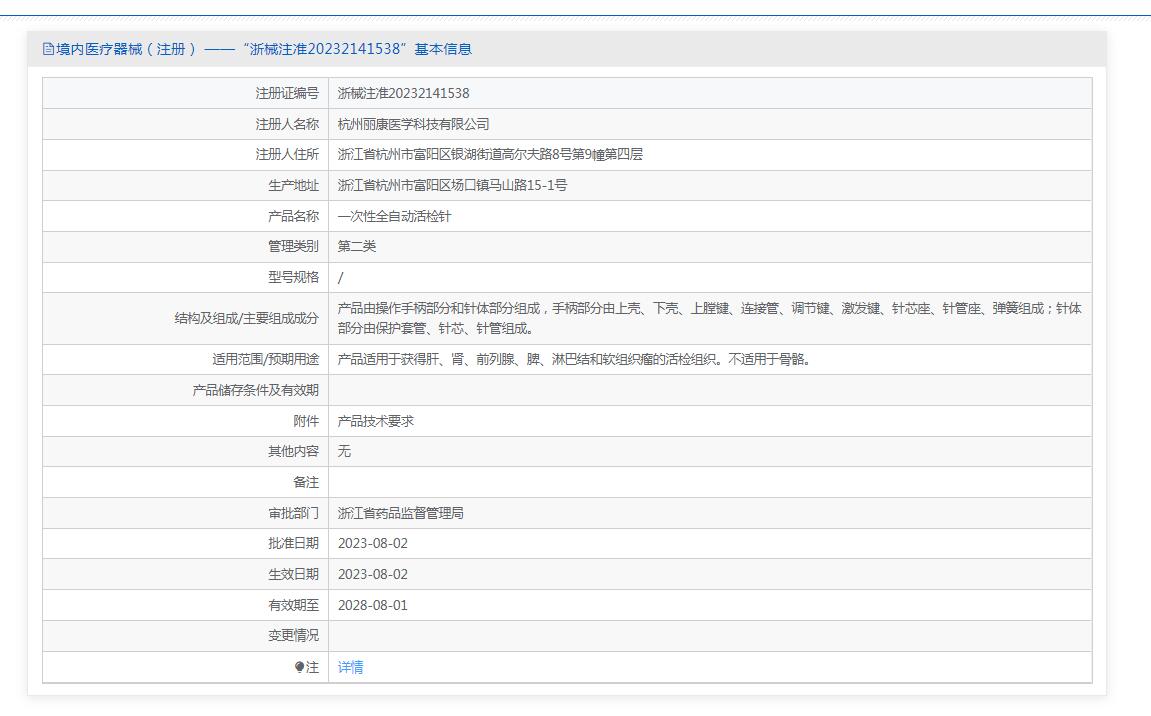Click the 变更情况 label
This screenshot has width=1151, height=716.
pos(294,635)
